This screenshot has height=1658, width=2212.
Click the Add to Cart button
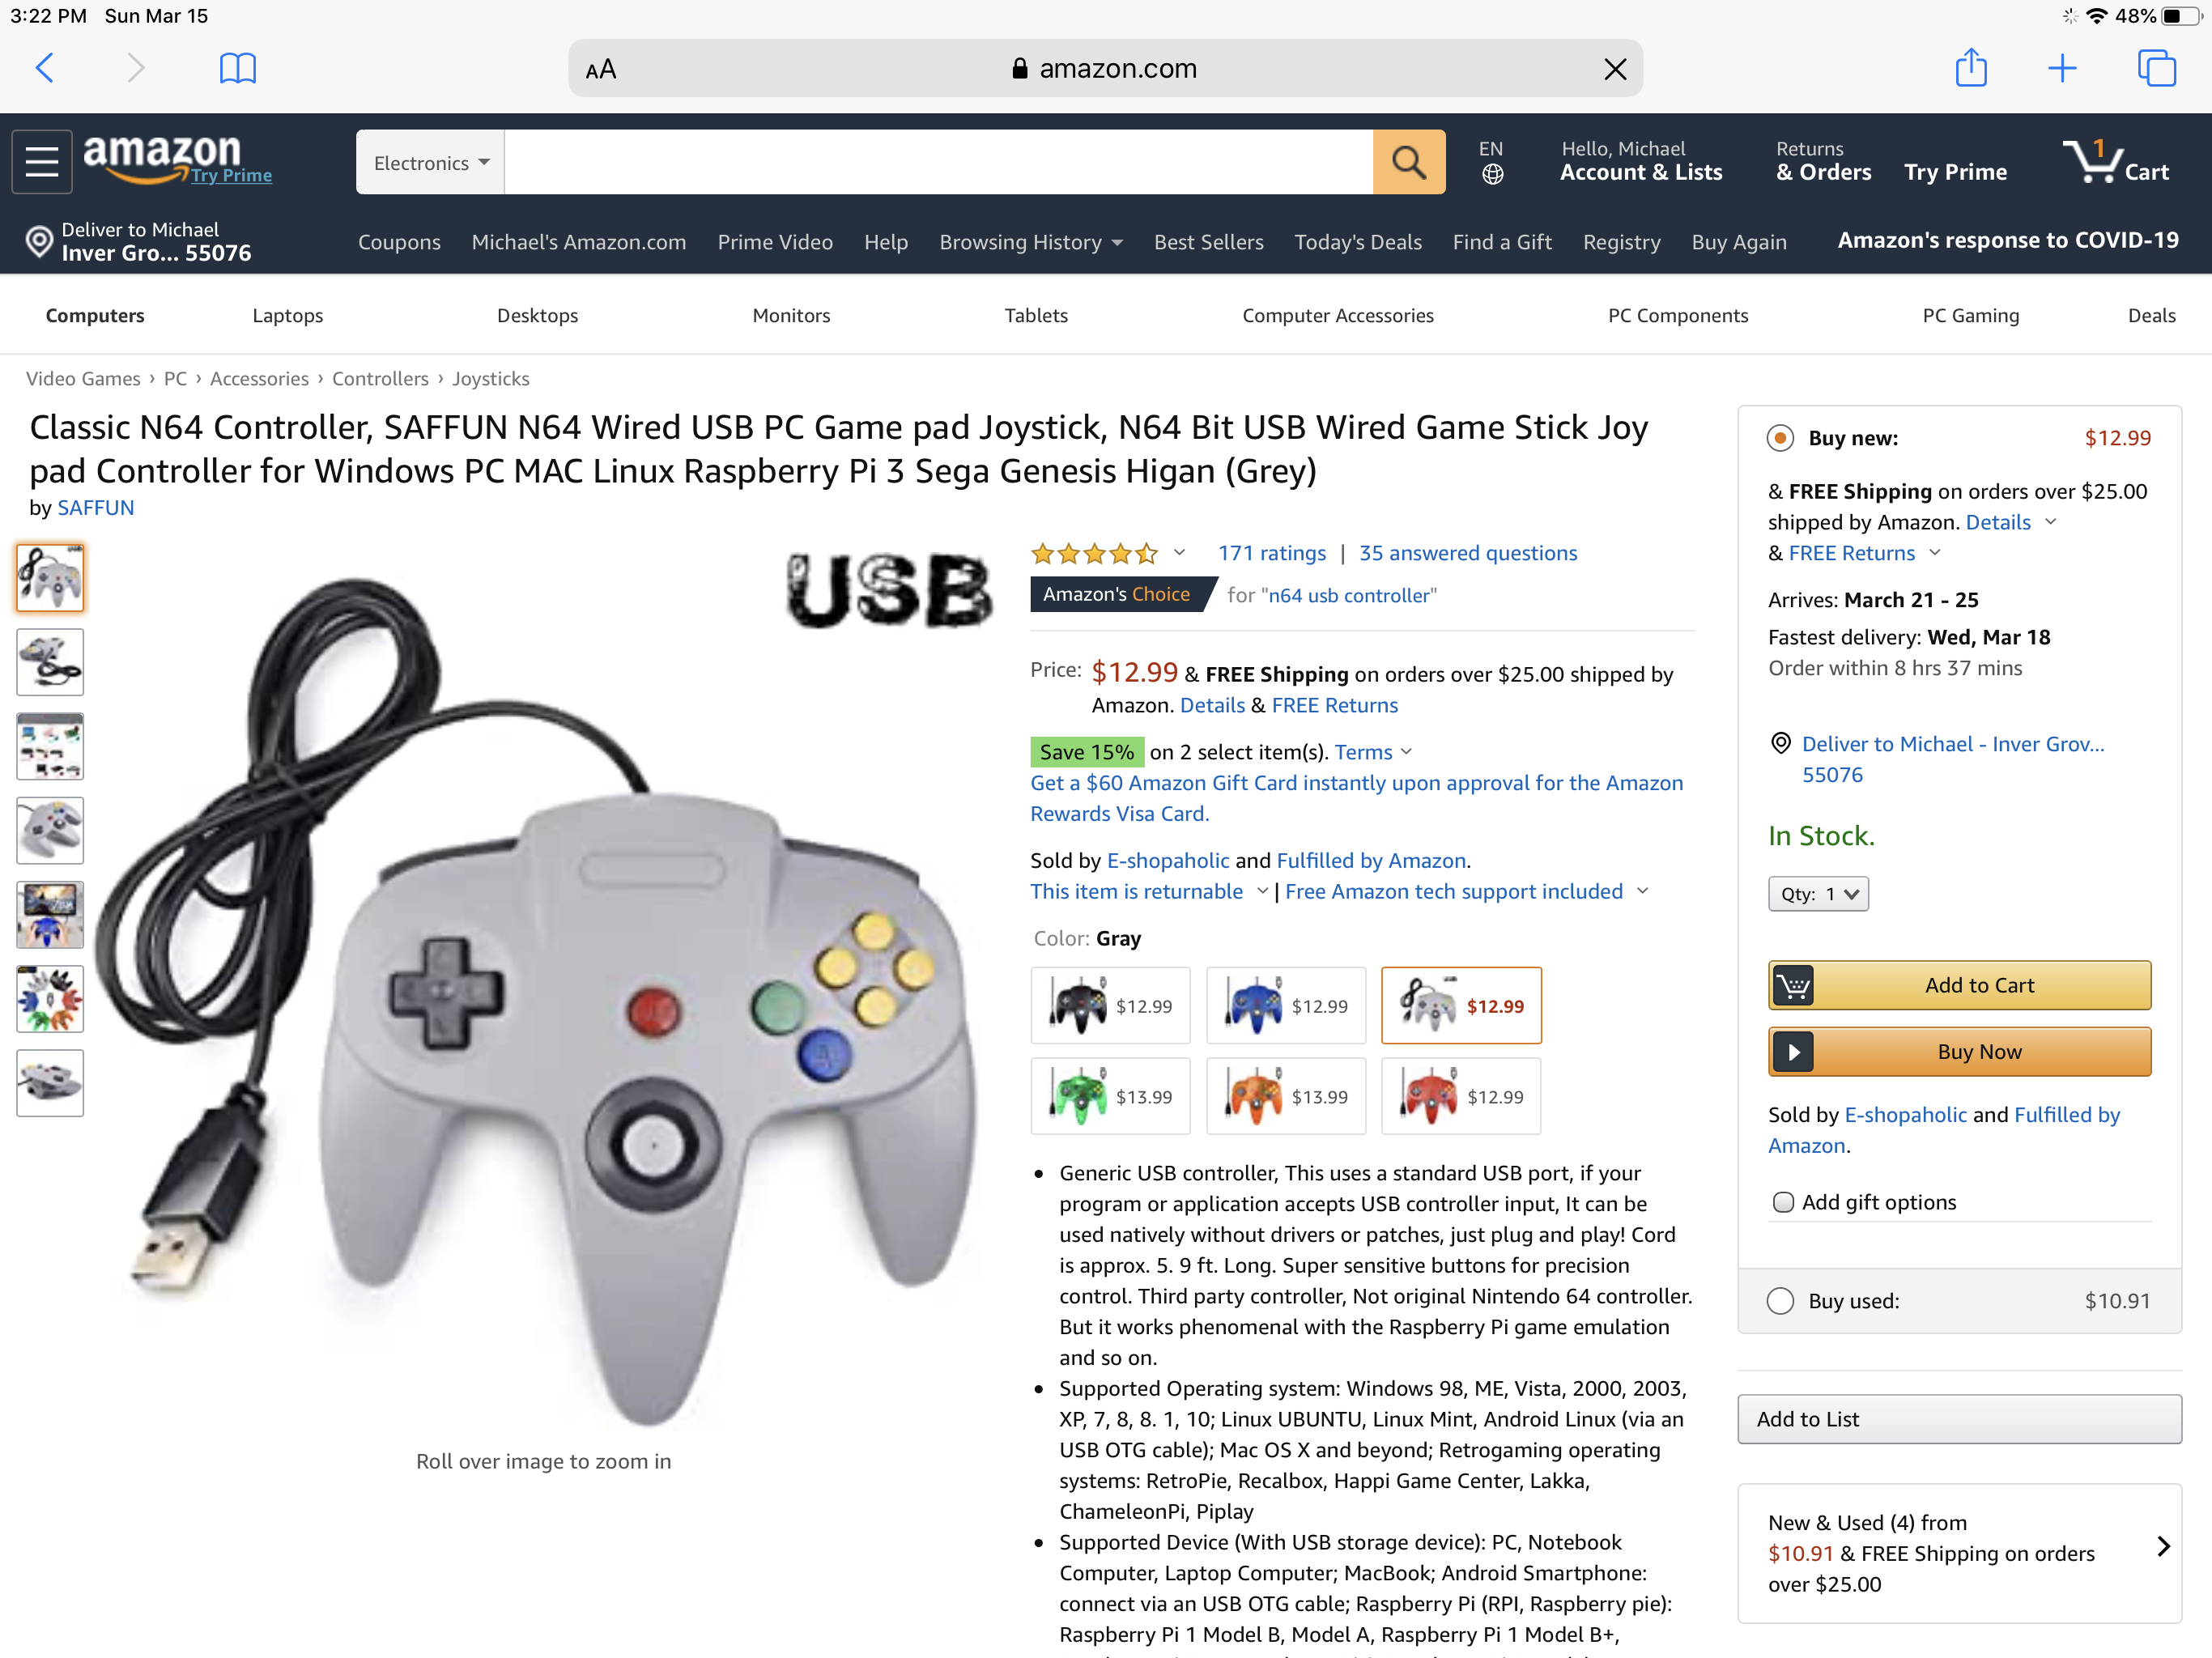click(1959, 985)
